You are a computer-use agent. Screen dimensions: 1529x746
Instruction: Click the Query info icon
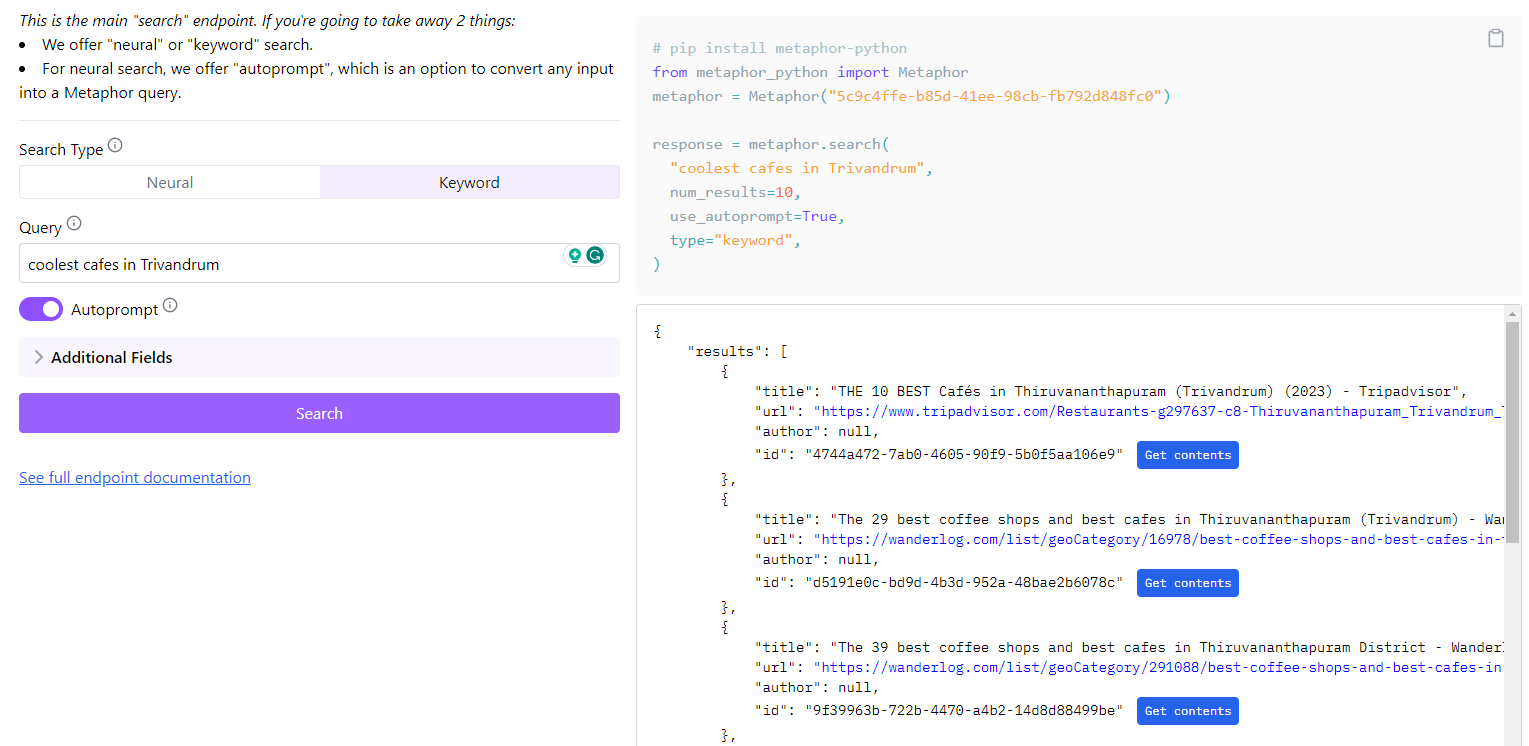click(74, 224)
